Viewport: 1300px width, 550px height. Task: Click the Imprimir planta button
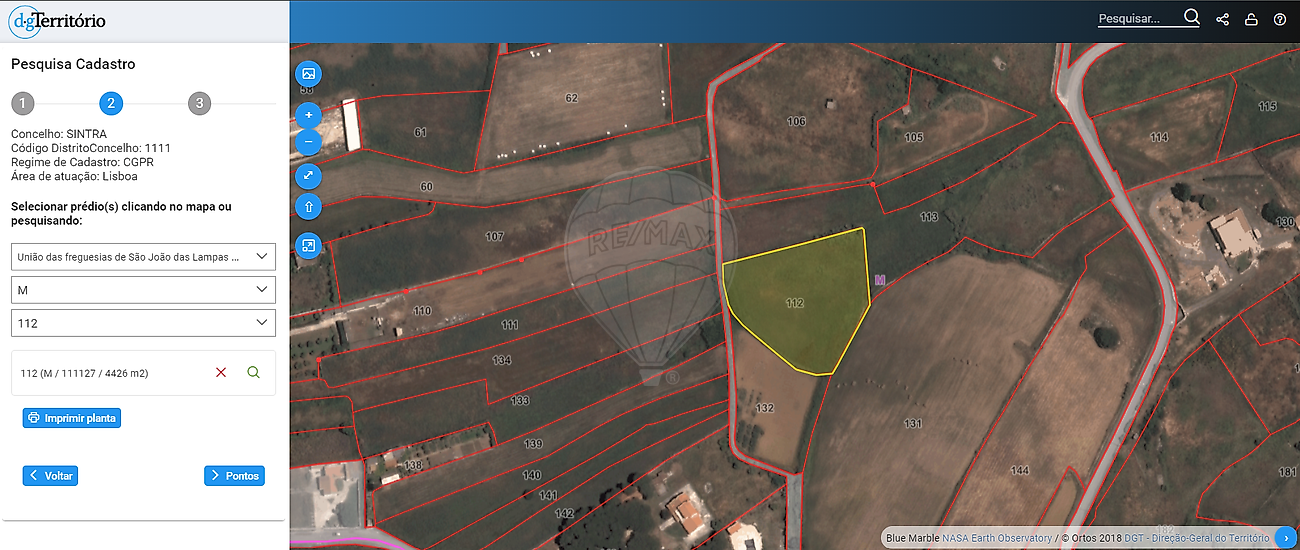pos(72,418)
